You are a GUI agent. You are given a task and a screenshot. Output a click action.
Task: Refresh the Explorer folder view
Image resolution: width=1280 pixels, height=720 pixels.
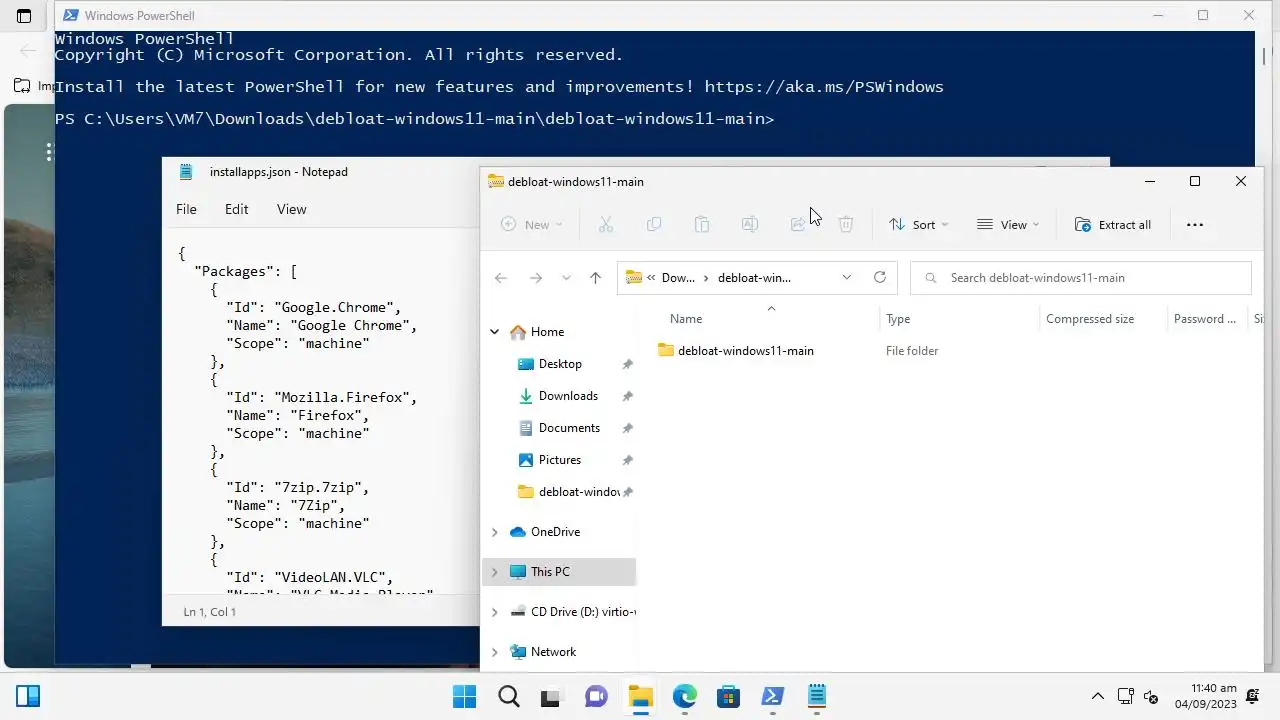[x=880, y=277]
